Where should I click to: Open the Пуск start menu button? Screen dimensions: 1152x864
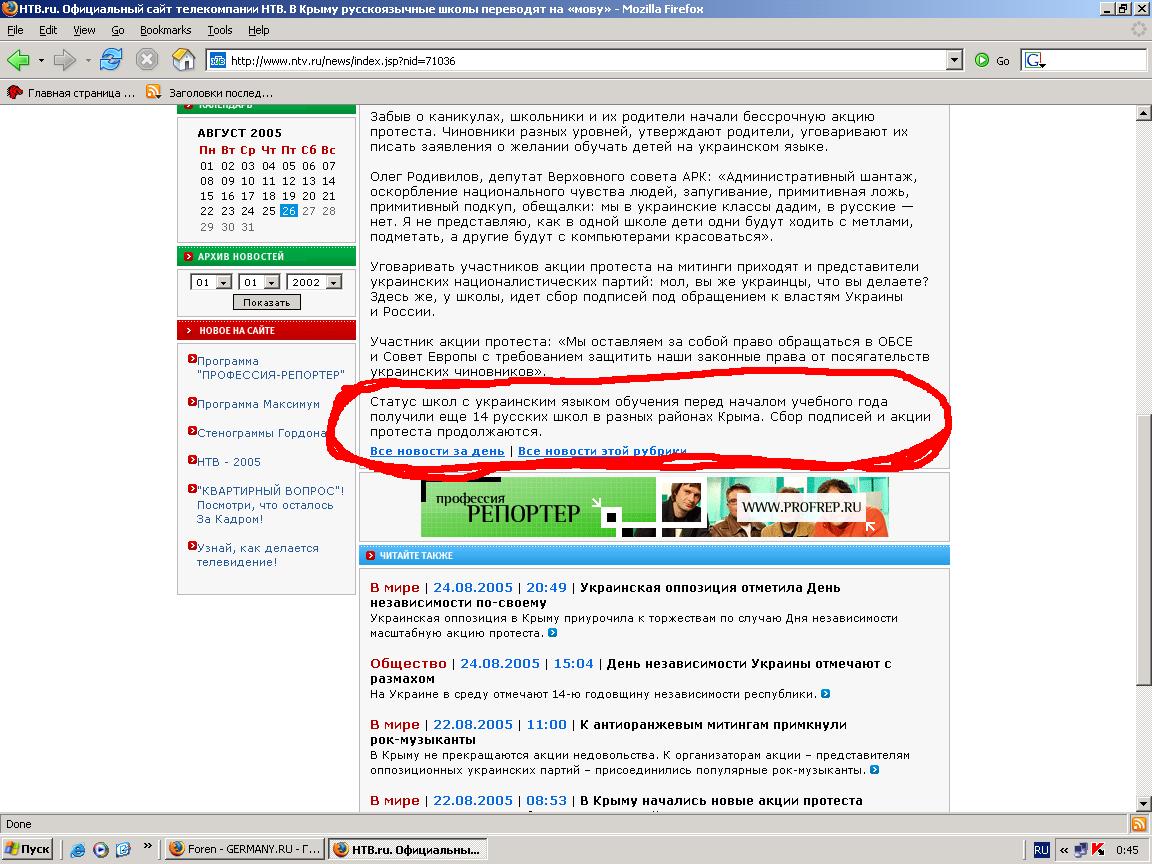(28, 849)
